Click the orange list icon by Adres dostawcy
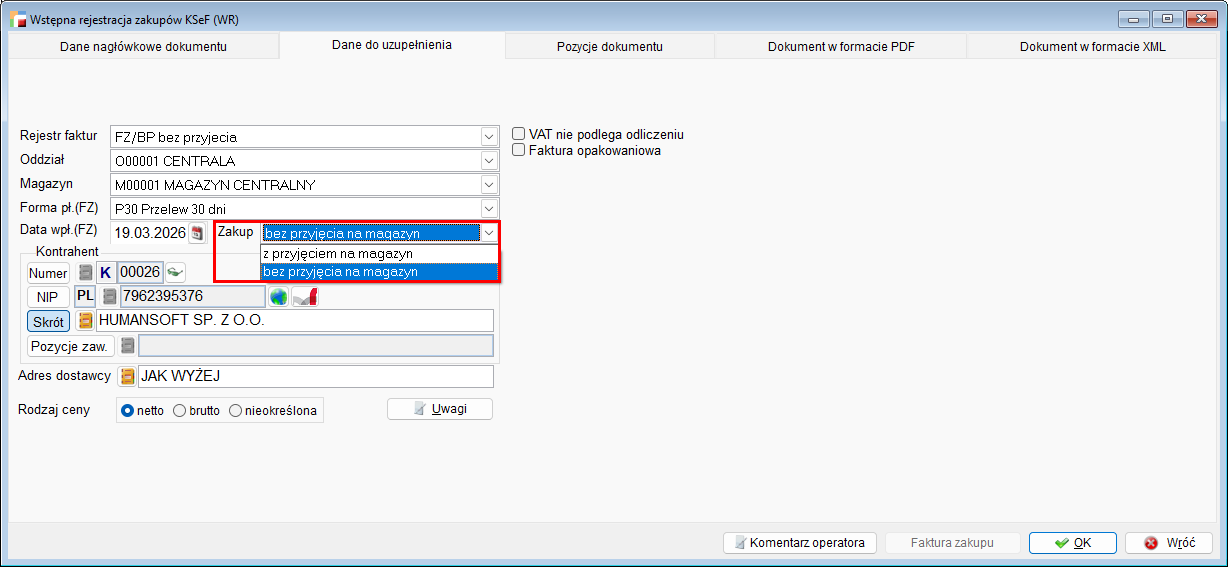Viewport: 1228px width, 567px height. tap(127, 377)
